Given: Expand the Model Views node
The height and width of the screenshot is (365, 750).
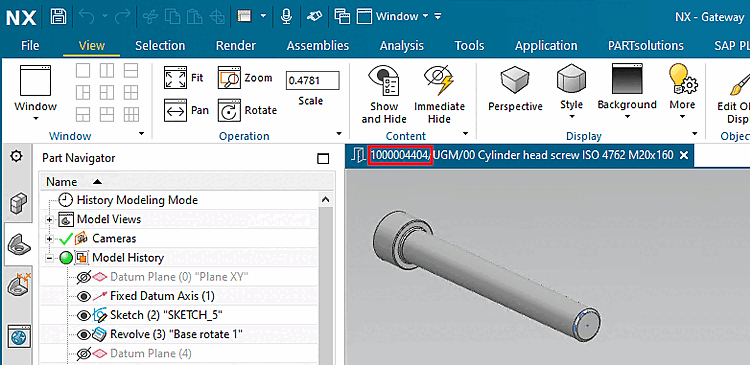Looking at the screenshot, I should (x=49, y=220).
